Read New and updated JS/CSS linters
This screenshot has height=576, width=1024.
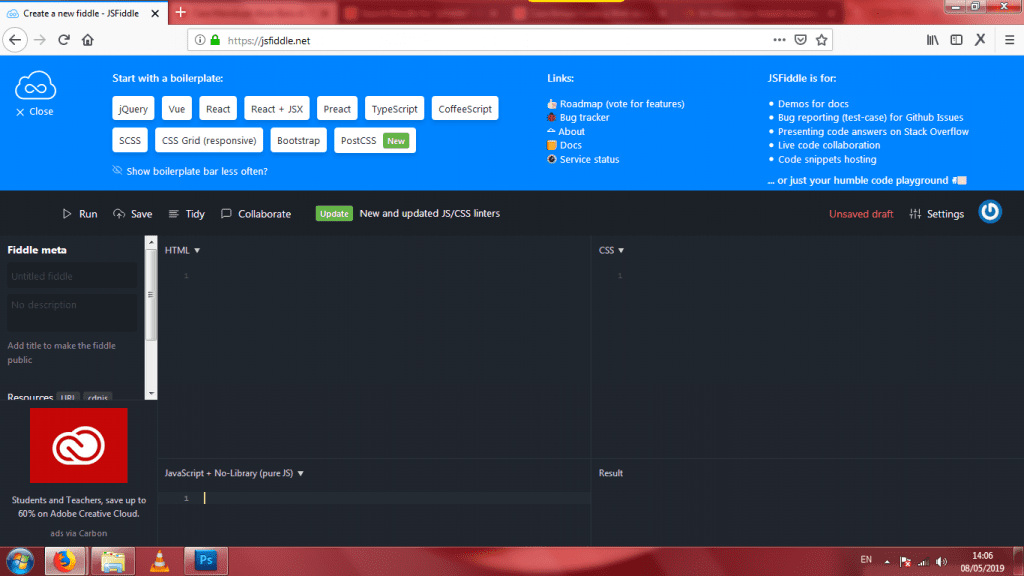[430, 214]
